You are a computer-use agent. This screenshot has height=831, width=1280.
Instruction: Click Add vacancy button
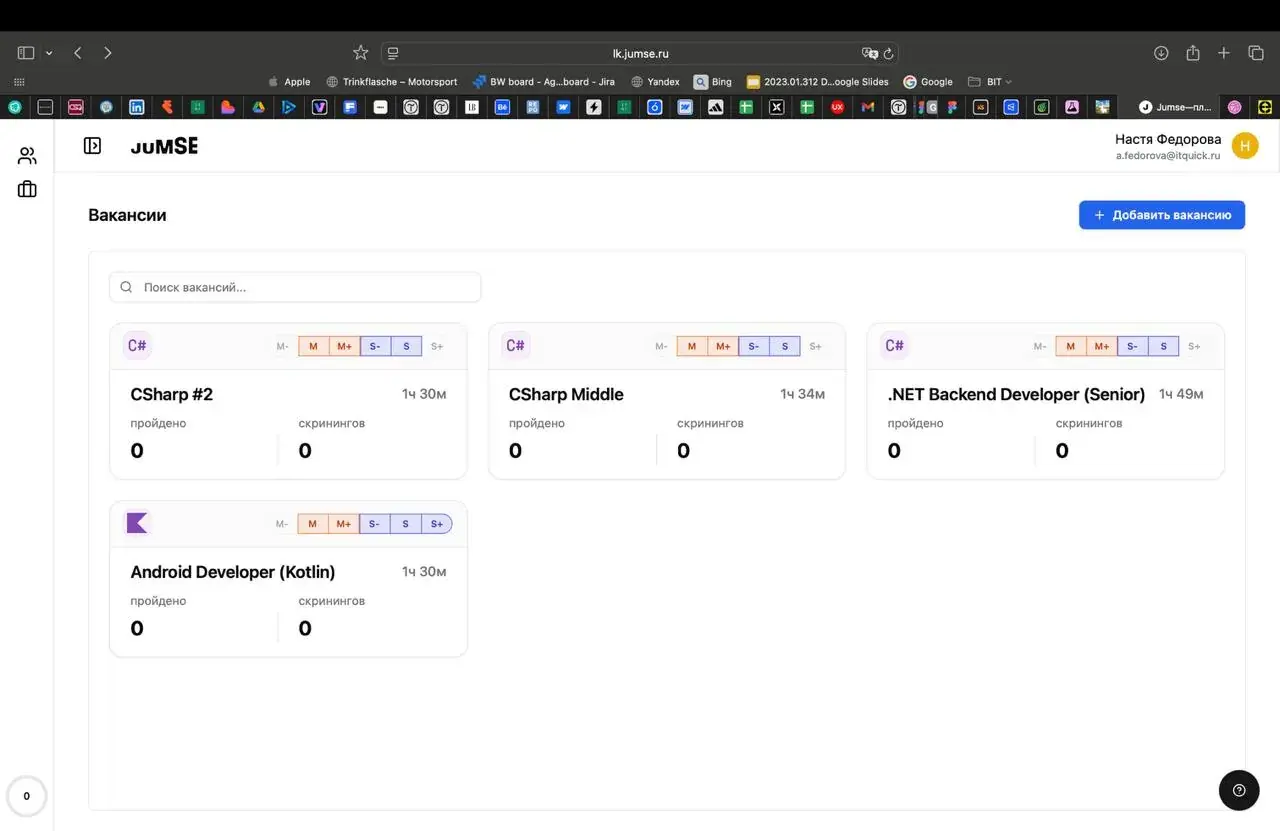pos(1162,215)
